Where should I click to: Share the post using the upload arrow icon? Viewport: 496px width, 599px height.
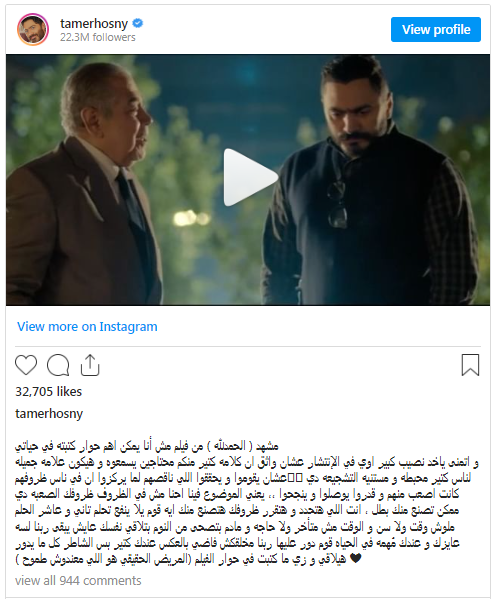point(90,365)
